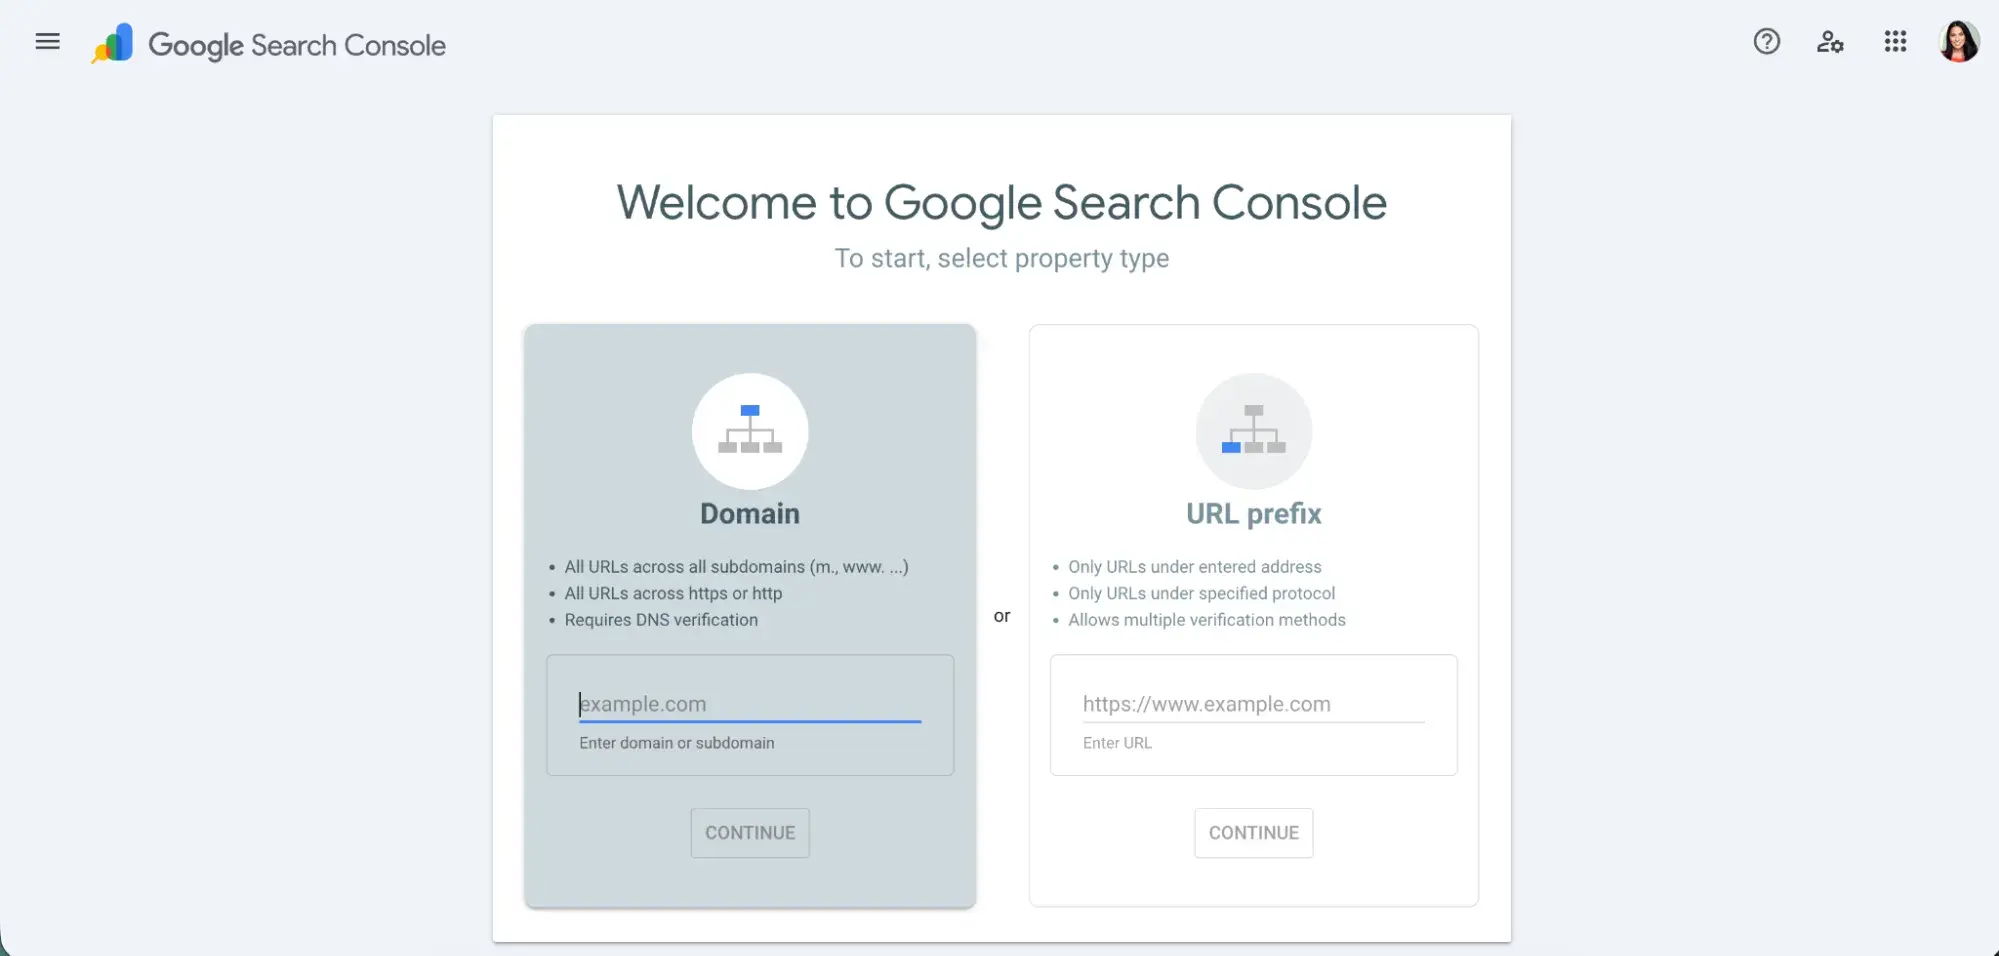Image resolution: width=1999 pixels, height=956 pixels.
Task: Open the Help menu
Action: (x=1766, y=41)
